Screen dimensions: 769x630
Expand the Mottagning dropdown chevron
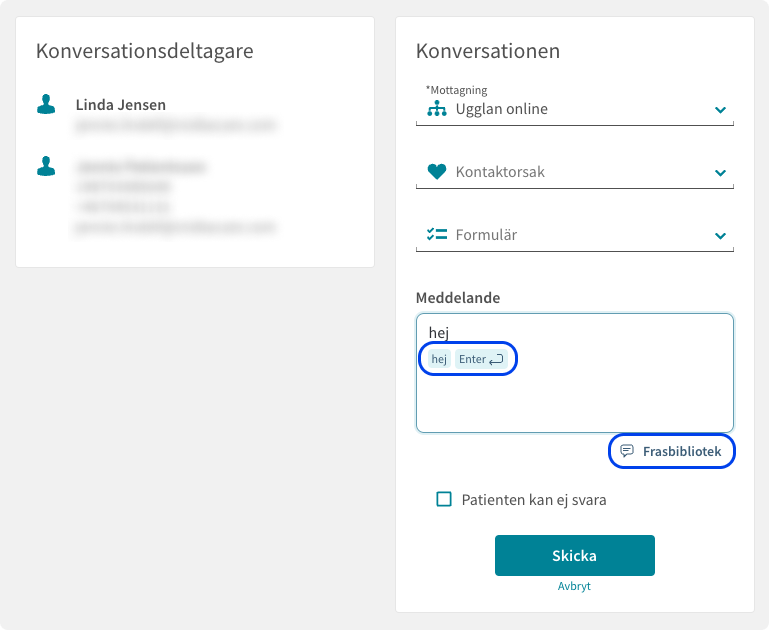tap(720, 110)
